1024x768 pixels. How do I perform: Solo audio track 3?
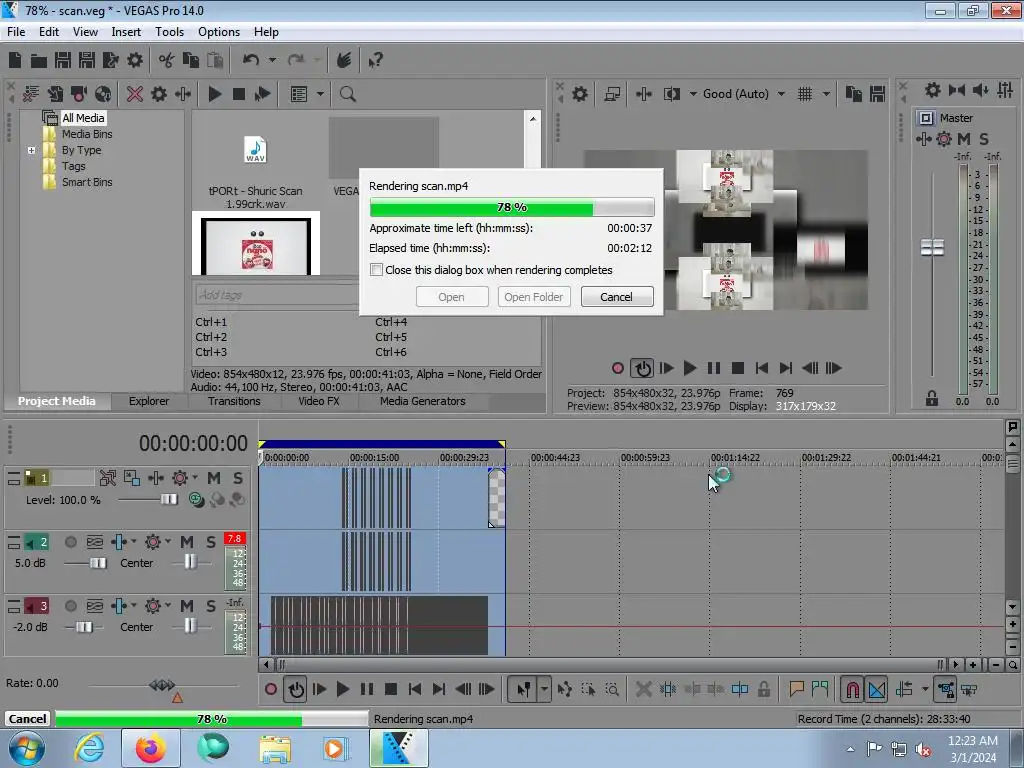pyautogui.click(x=210, y=606)
